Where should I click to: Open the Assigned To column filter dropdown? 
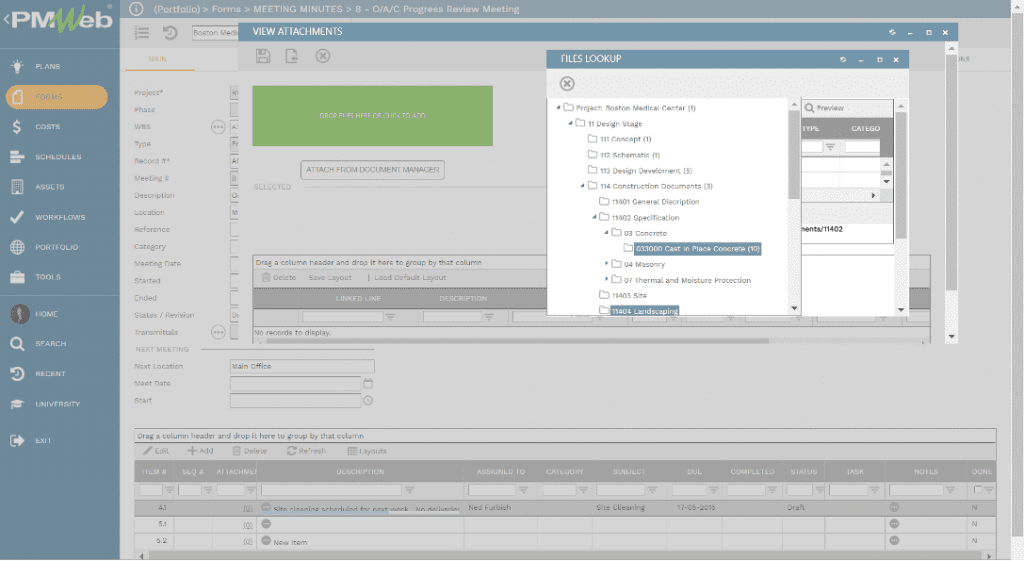523,490
